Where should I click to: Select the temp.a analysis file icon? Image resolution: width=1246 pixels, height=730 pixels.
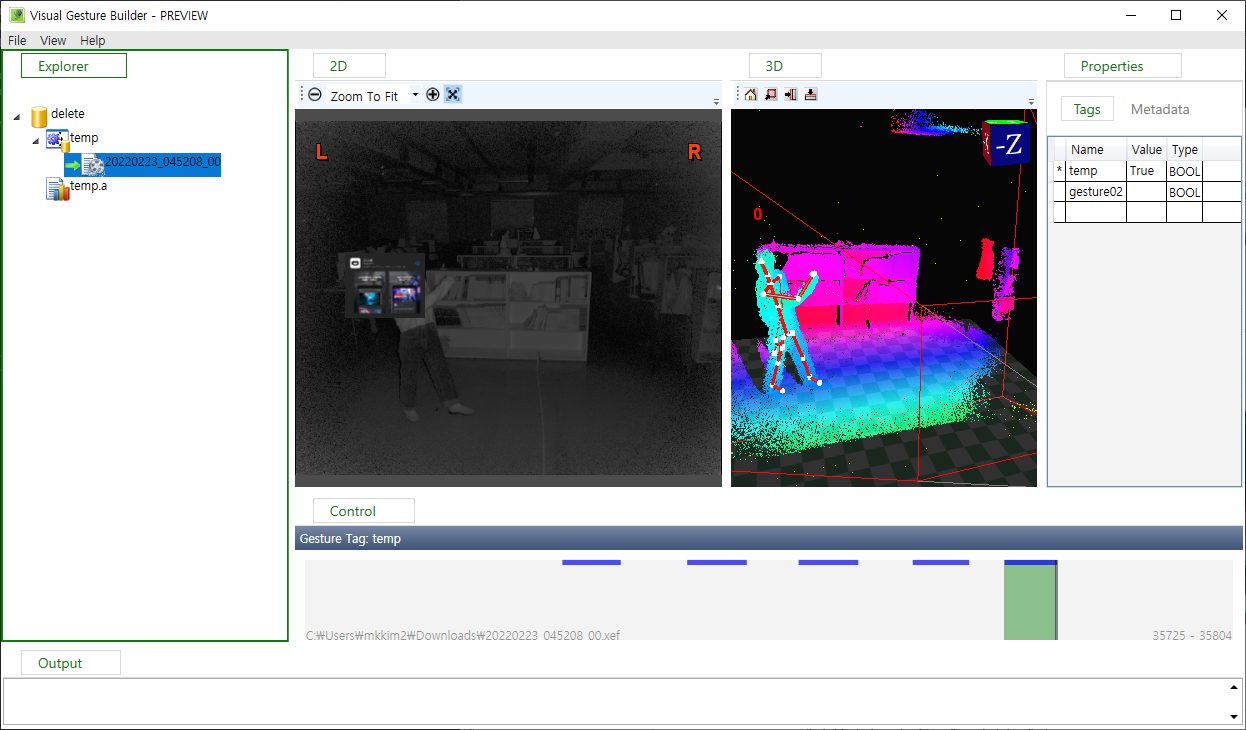coord(58,188)
